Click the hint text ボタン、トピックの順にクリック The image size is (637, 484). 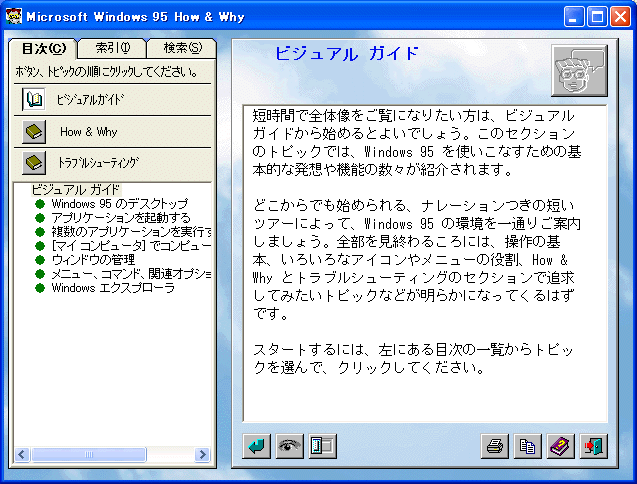coord(106,72)
